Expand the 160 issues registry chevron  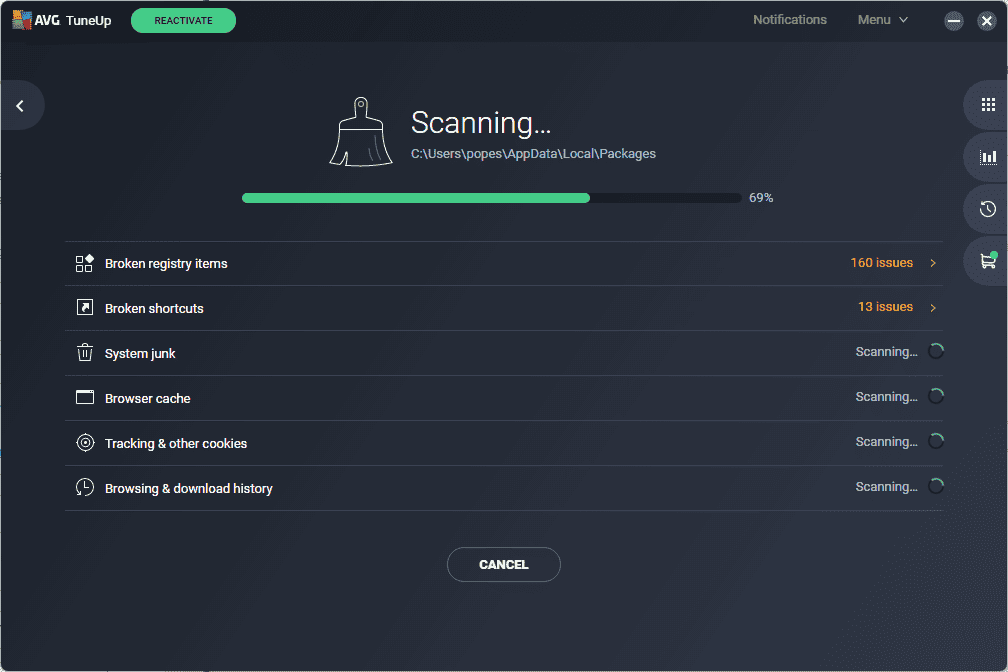tap(933, 263)
